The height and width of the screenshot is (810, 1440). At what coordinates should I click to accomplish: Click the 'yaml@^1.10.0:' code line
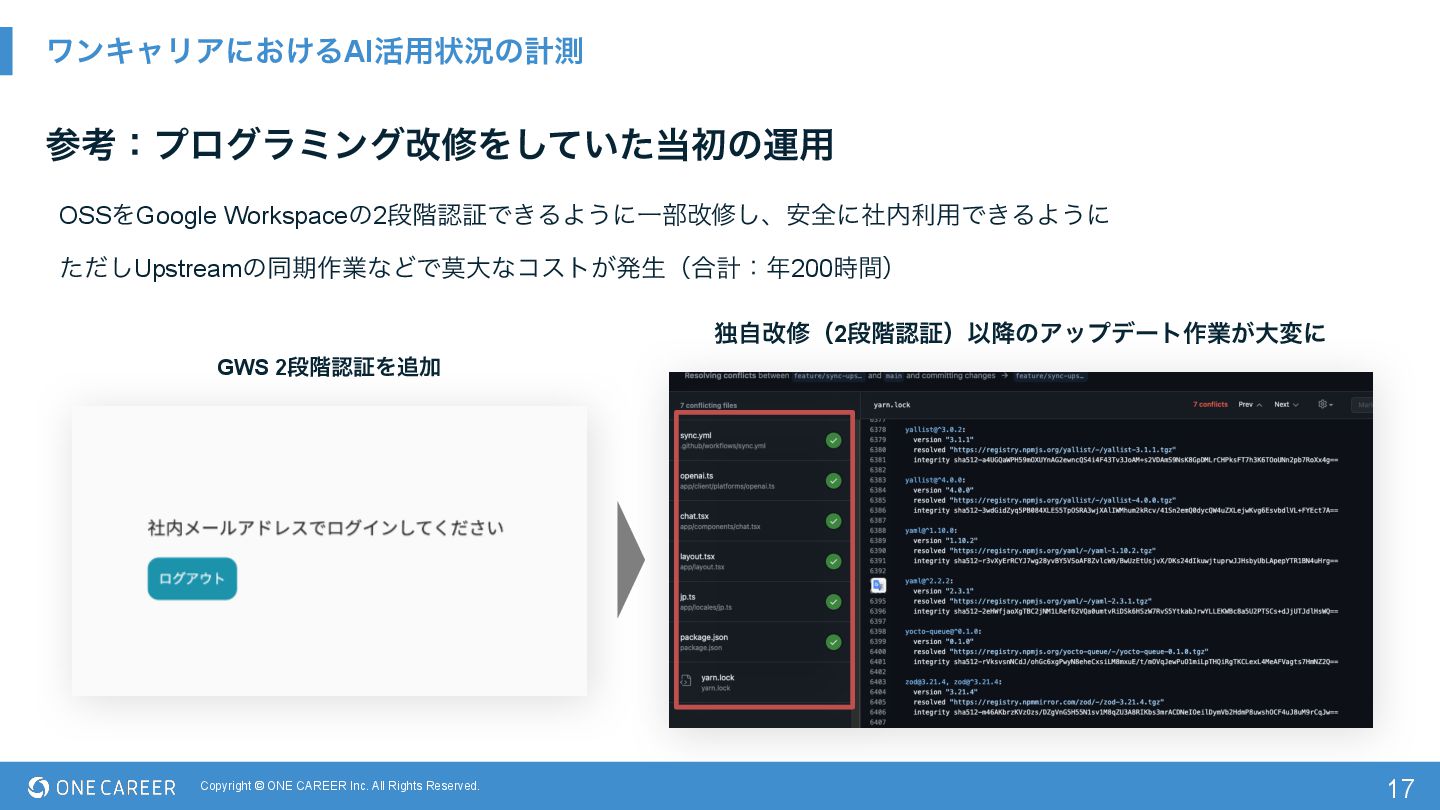931,530
